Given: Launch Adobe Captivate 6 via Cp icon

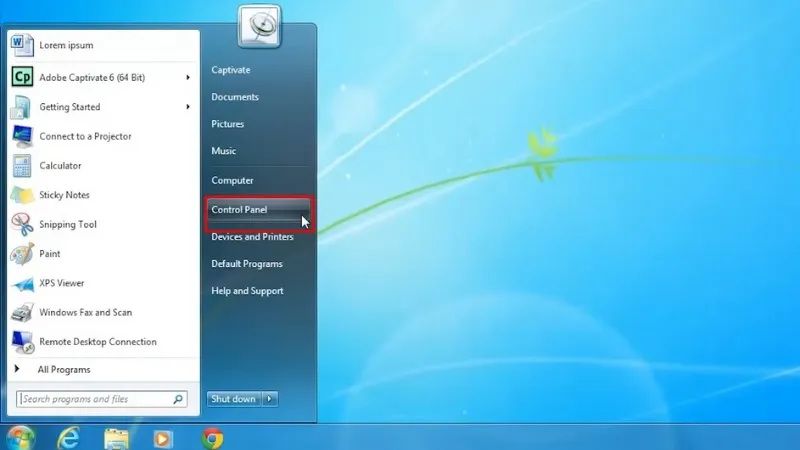Looking at the screenshot, I should tap(22, 77).
